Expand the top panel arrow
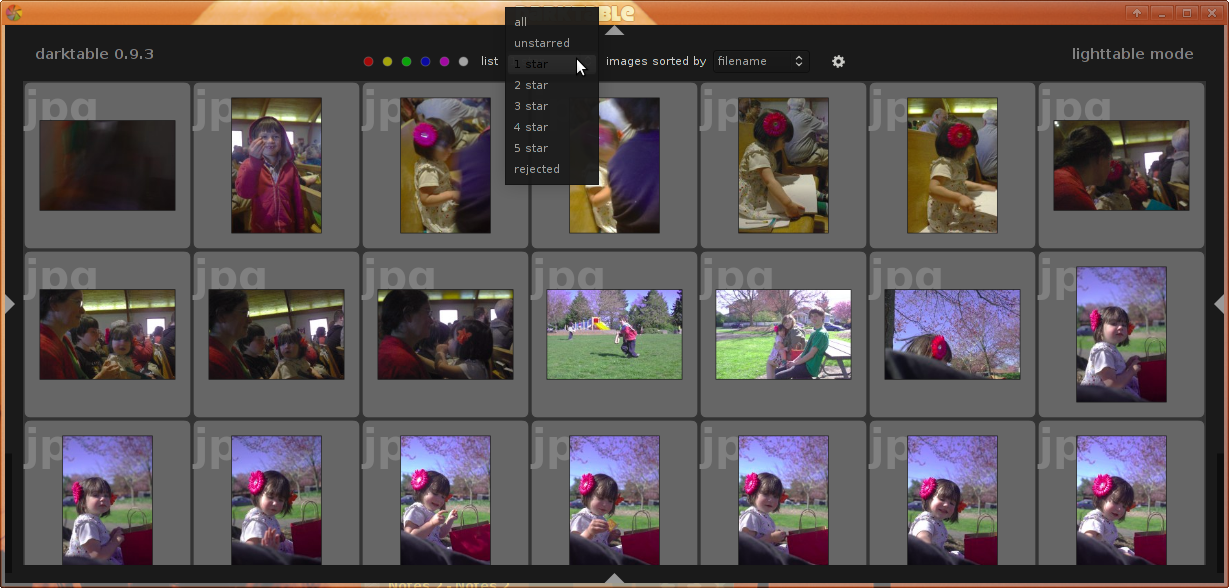1229x588 pixels. [x=615, y=30]
